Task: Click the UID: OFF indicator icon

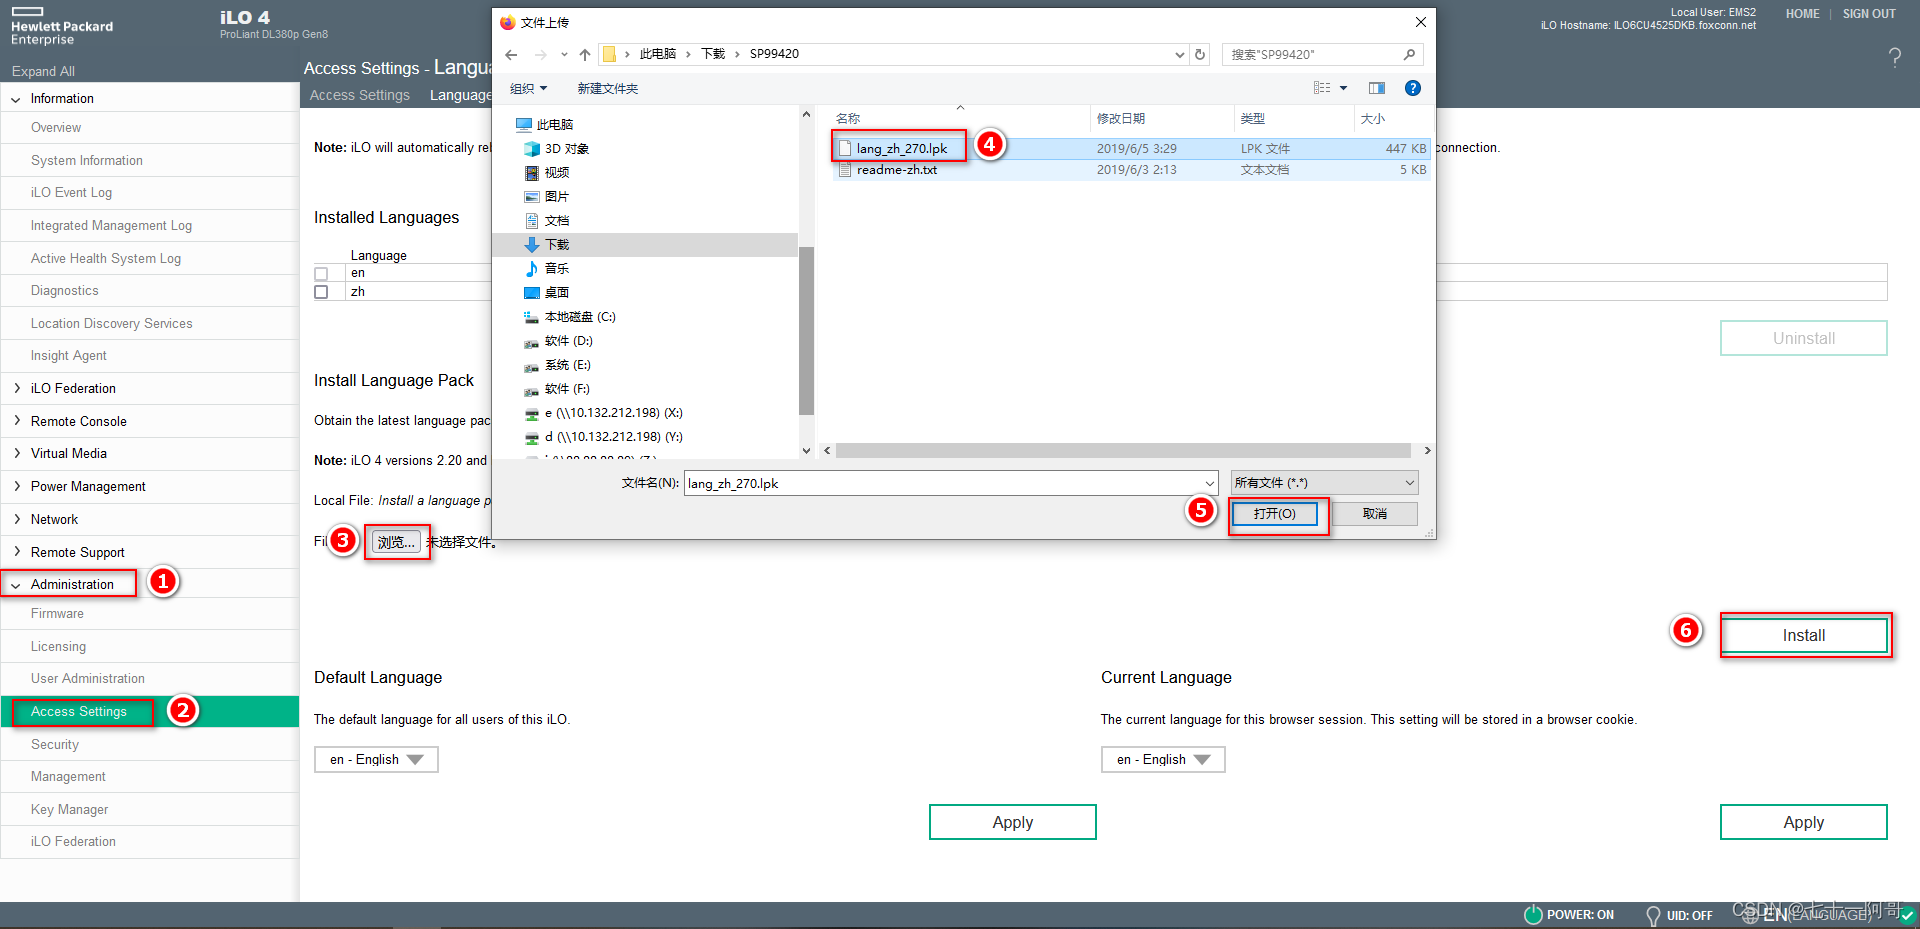Action: [1653, 915]
